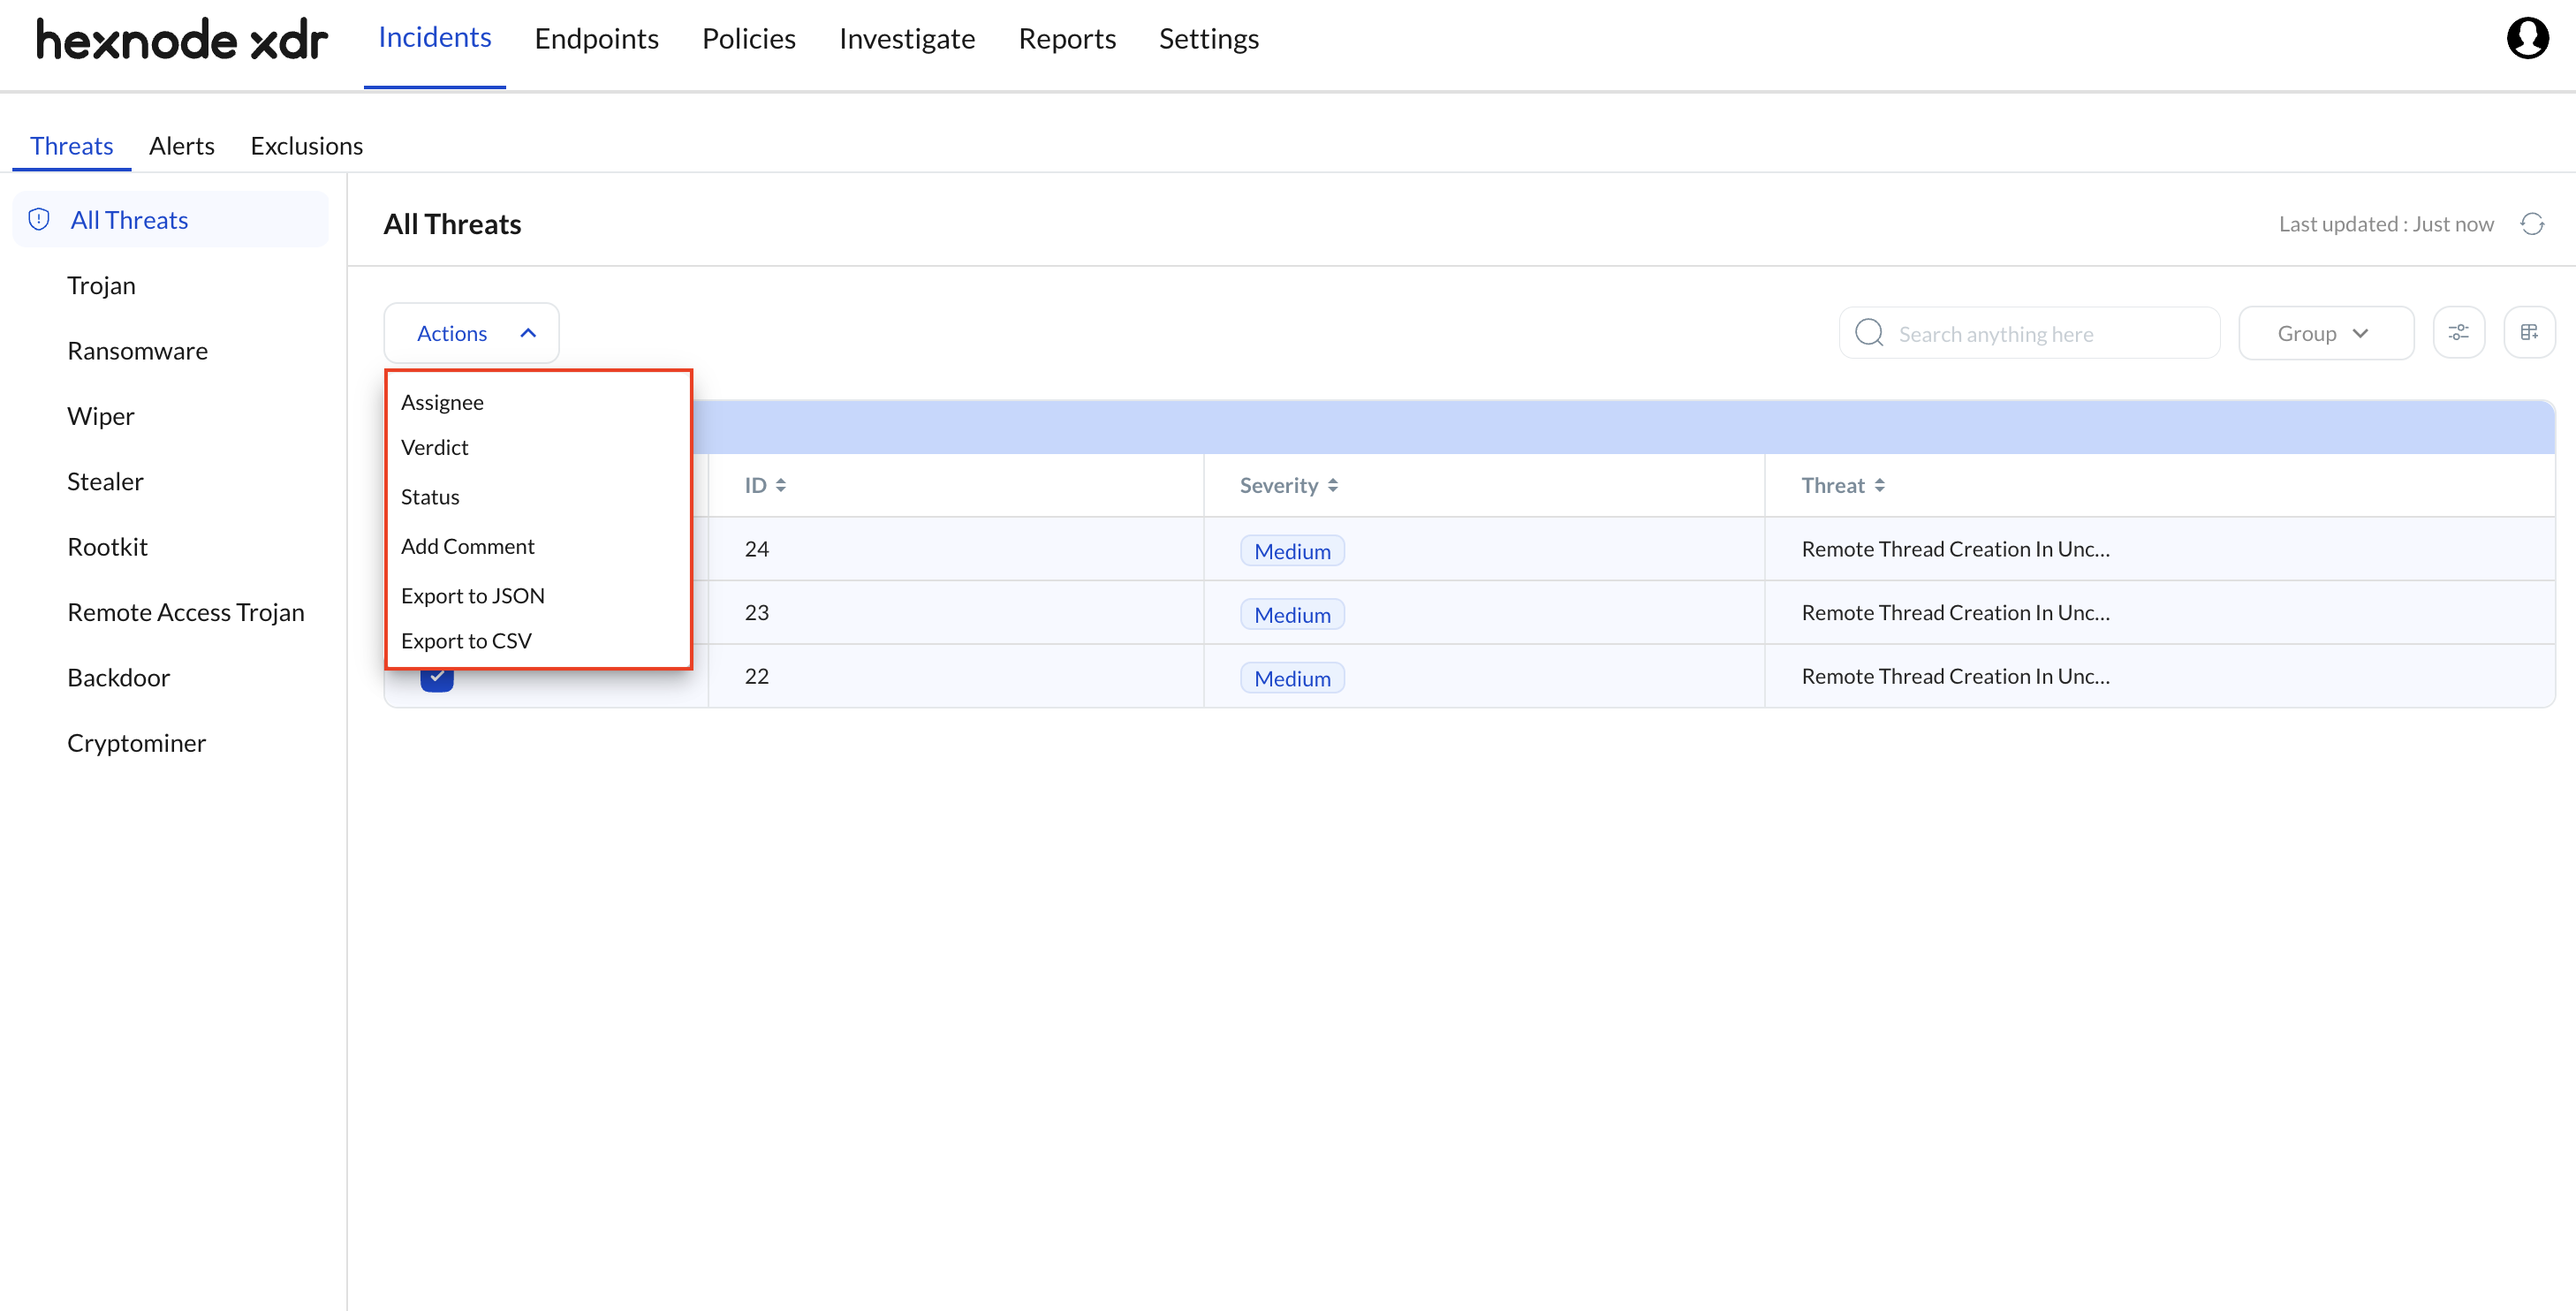Filter by Ransomware in the sidebar
The height and width of the screenshot is (1311, 2576).
pyautogui.click(x=137, y=351)
